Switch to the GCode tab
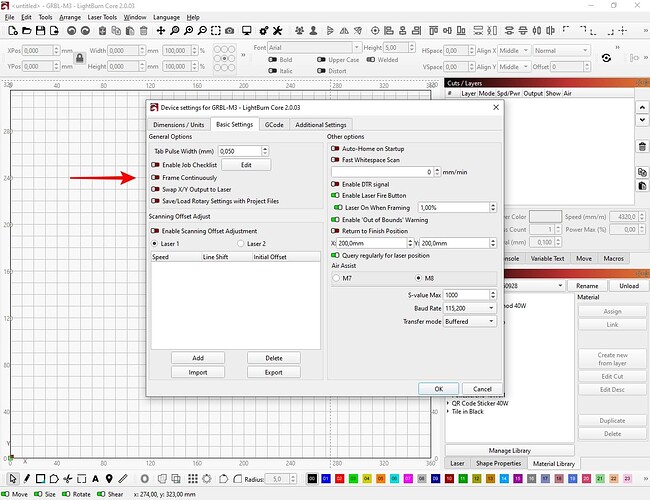This screenshot has height=500, width=650. point(273,124)
